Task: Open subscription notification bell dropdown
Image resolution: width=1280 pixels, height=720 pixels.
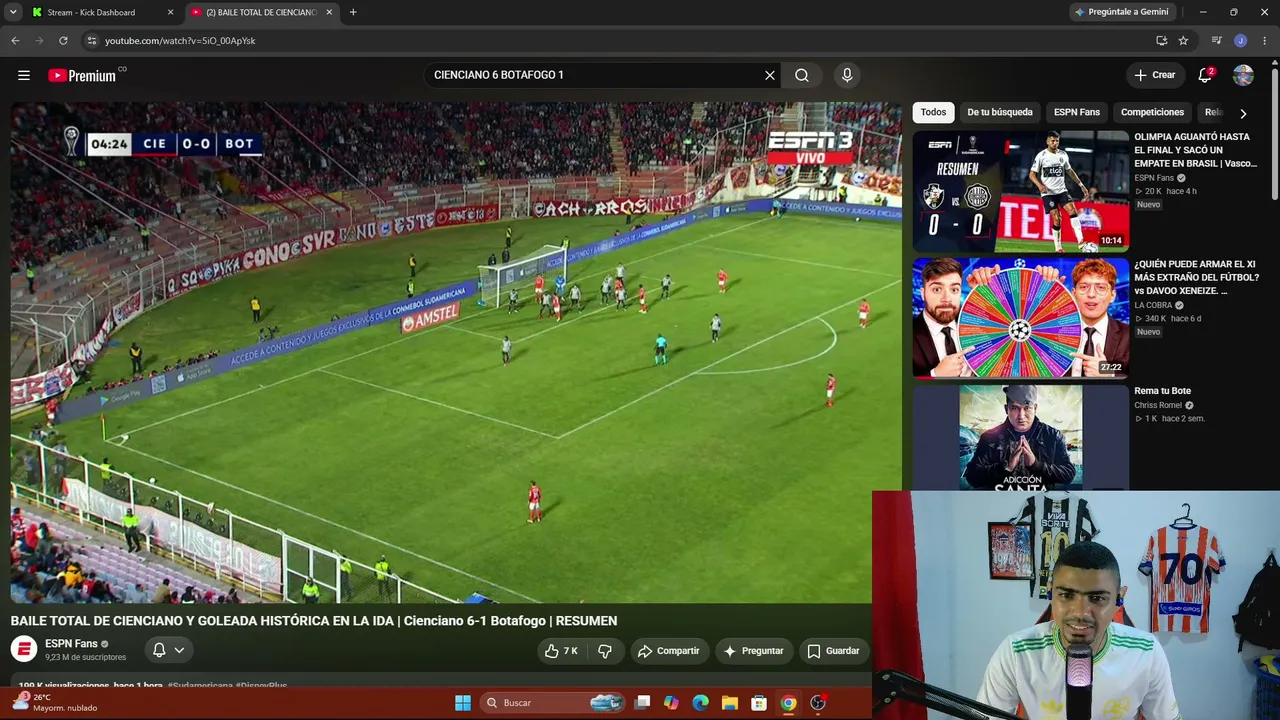Action: pos(168,650)
